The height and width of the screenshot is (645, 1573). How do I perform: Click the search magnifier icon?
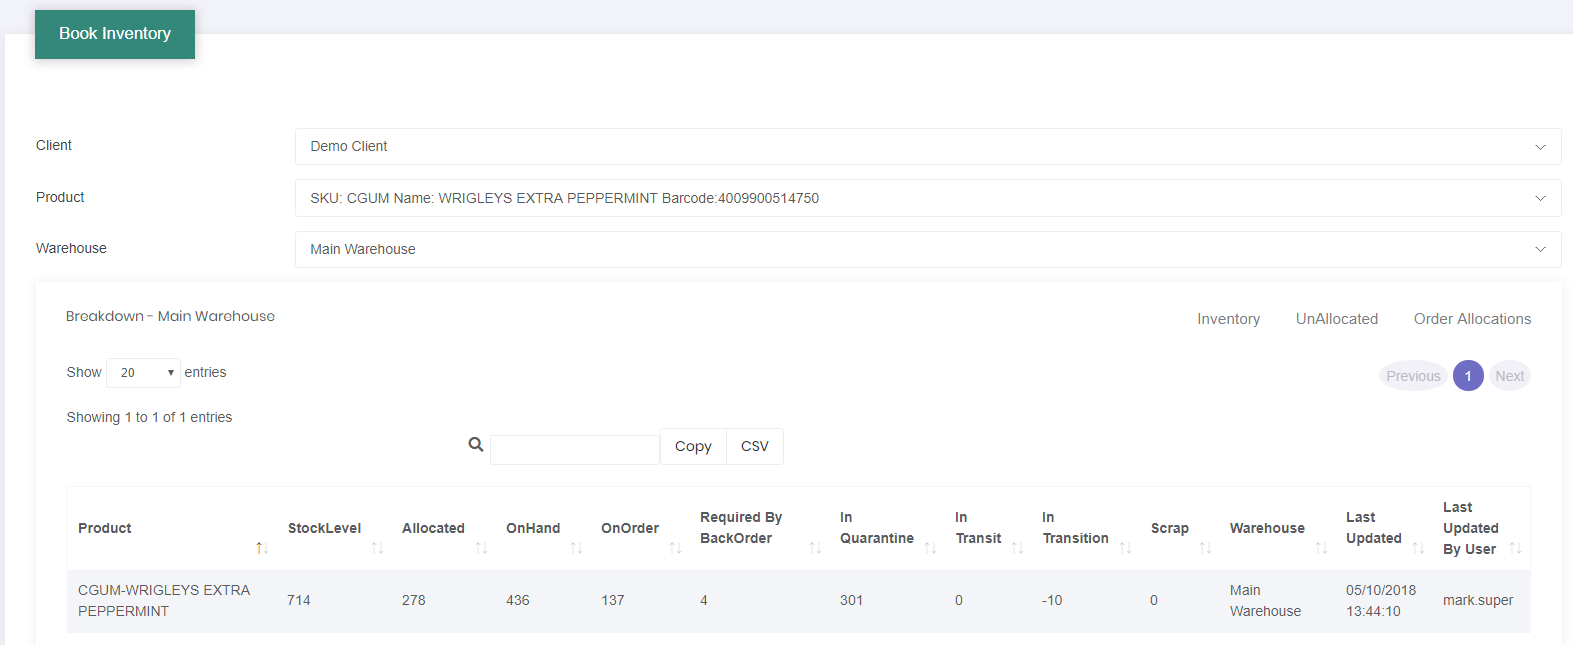tap(476, 444)
